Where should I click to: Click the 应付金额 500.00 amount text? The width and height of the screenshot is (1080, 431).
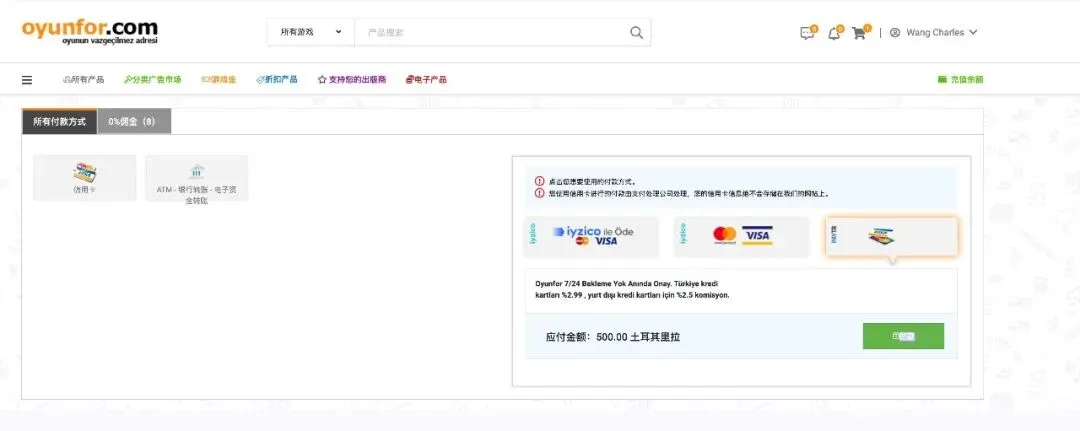pyautogui.click(x=613, y=337)
